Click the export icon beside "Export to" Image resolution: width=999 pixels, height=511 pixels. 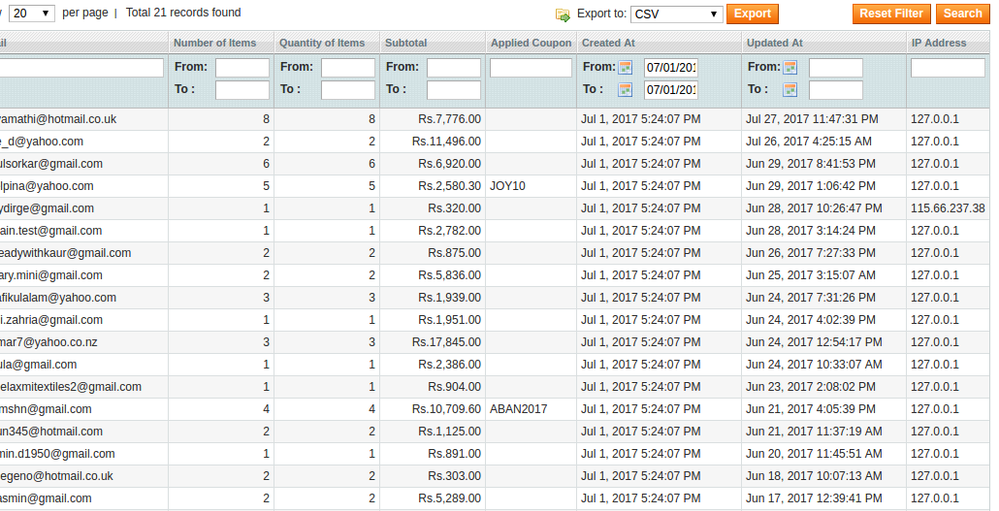tap(563, 15)
